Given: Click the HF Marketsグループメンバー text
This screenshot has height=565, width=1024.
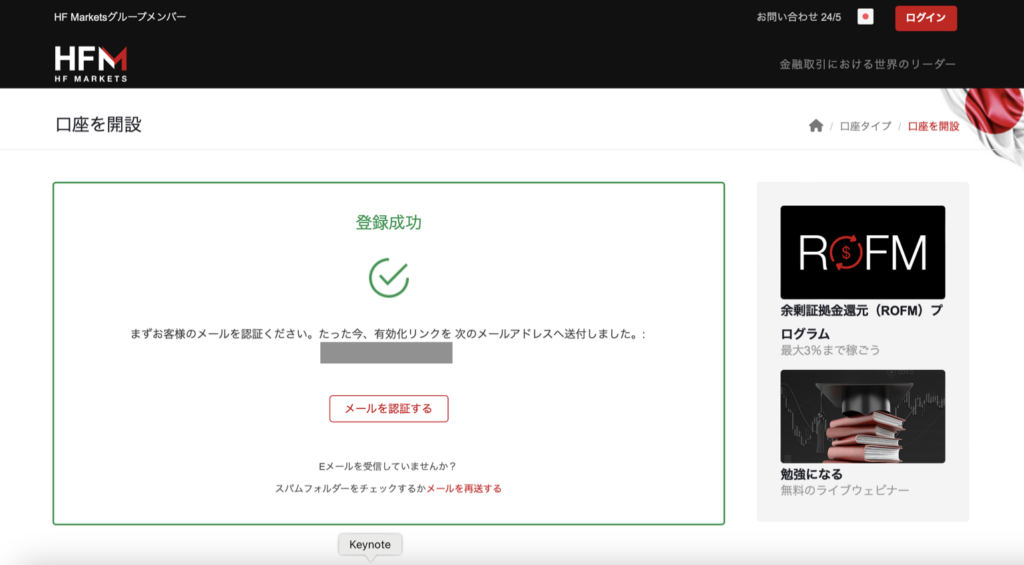Looking at the screenshot, I should [120, 17].
